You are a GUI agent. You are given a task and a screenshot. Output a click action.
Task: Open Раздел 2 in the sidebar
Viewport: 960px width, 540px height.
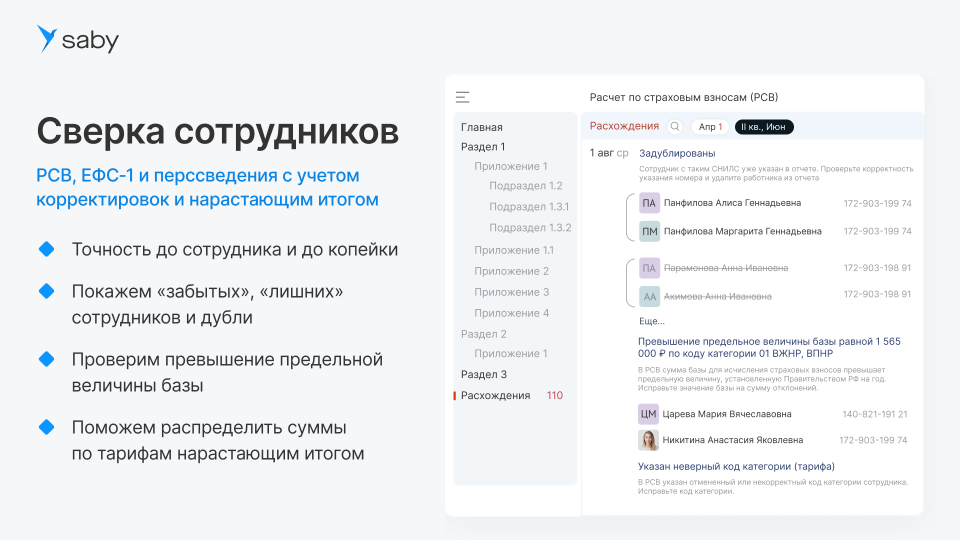click(484, 334)
